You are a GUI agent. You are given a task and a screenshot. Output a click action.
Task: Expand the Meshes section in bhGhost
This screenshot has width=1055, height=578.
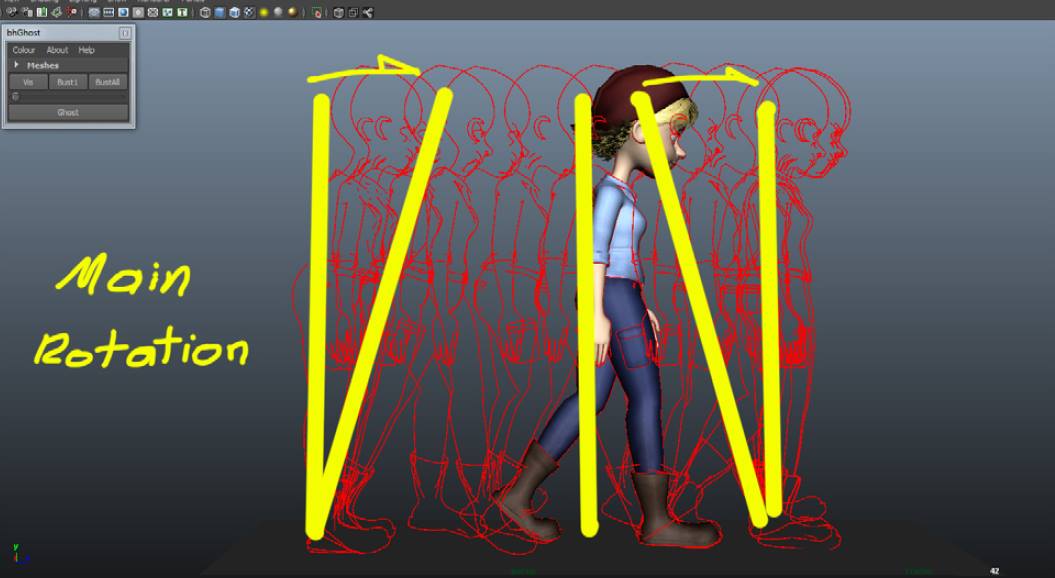[17, 65]
